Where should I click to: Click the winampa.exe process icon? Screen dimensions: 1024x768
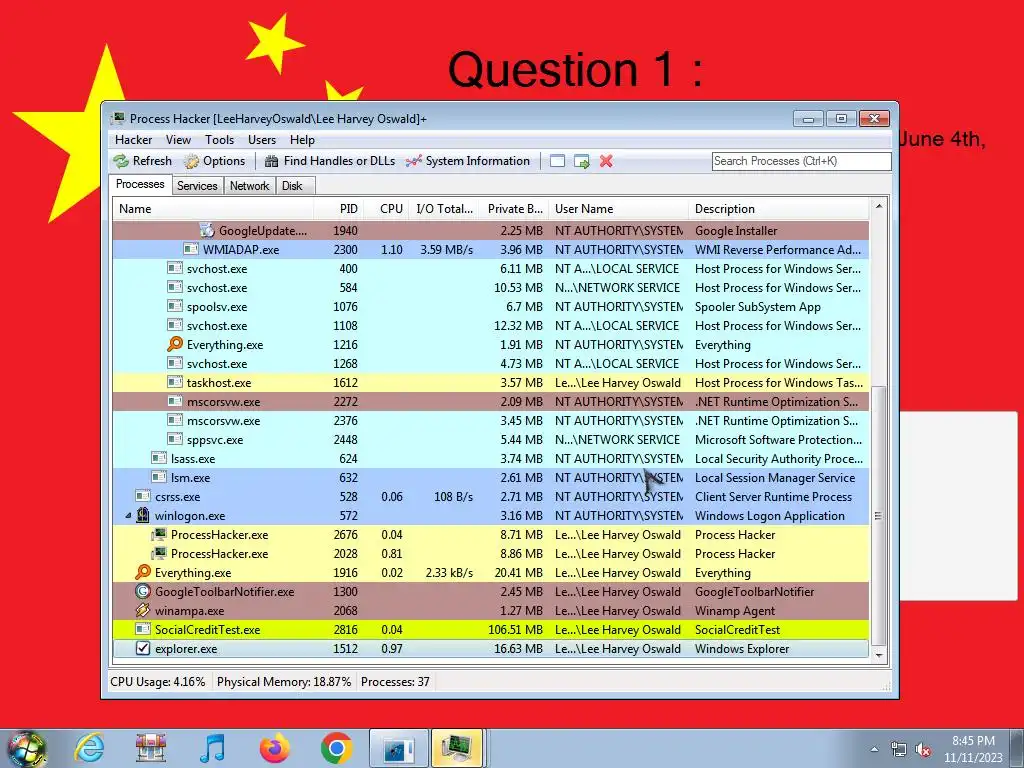point(143,610)
